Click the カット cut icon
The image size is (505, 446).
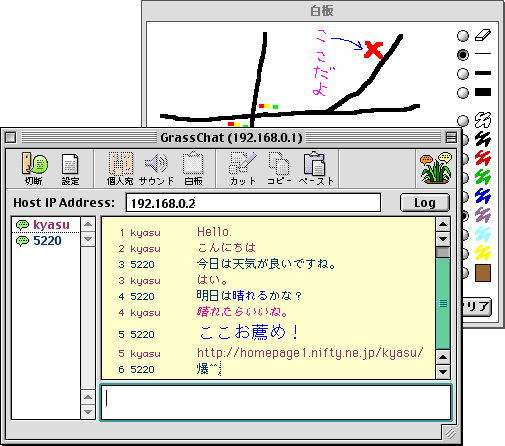tap(243, 168)
